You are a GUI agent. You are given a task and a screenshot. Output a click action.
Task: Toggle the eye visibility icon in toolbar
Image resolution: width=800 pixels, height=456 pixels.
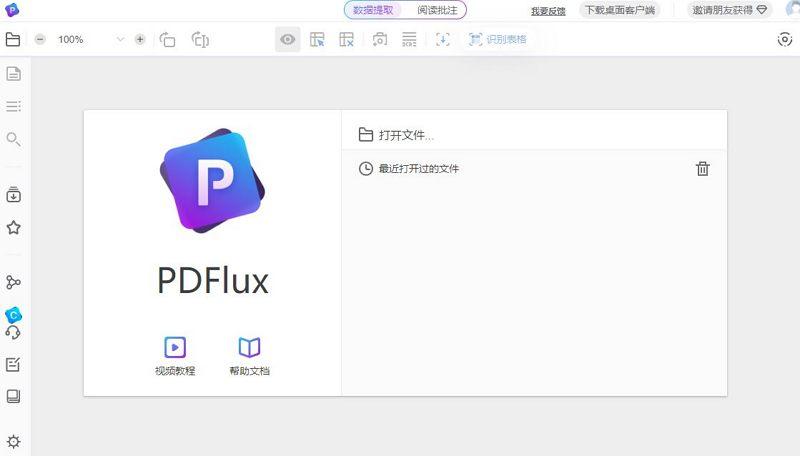(288, 39)
